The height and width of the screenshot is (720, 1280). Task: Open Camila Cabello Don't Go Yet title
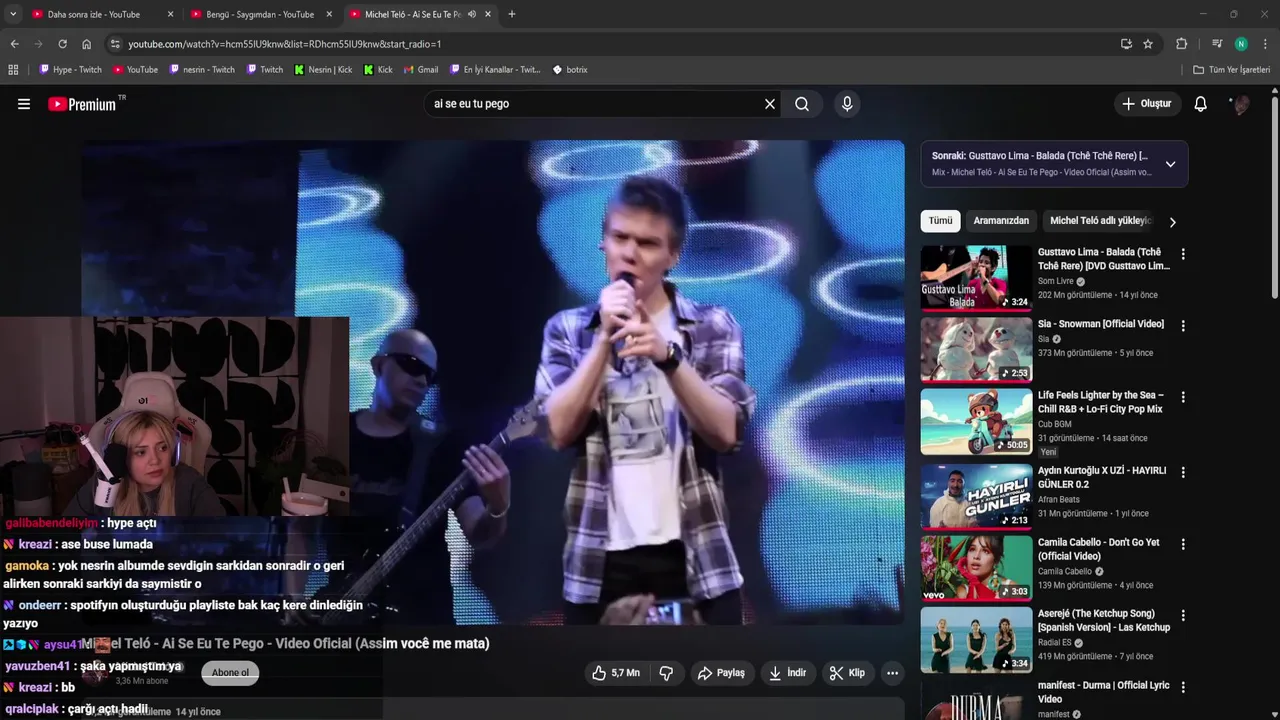pos(1099,549)
